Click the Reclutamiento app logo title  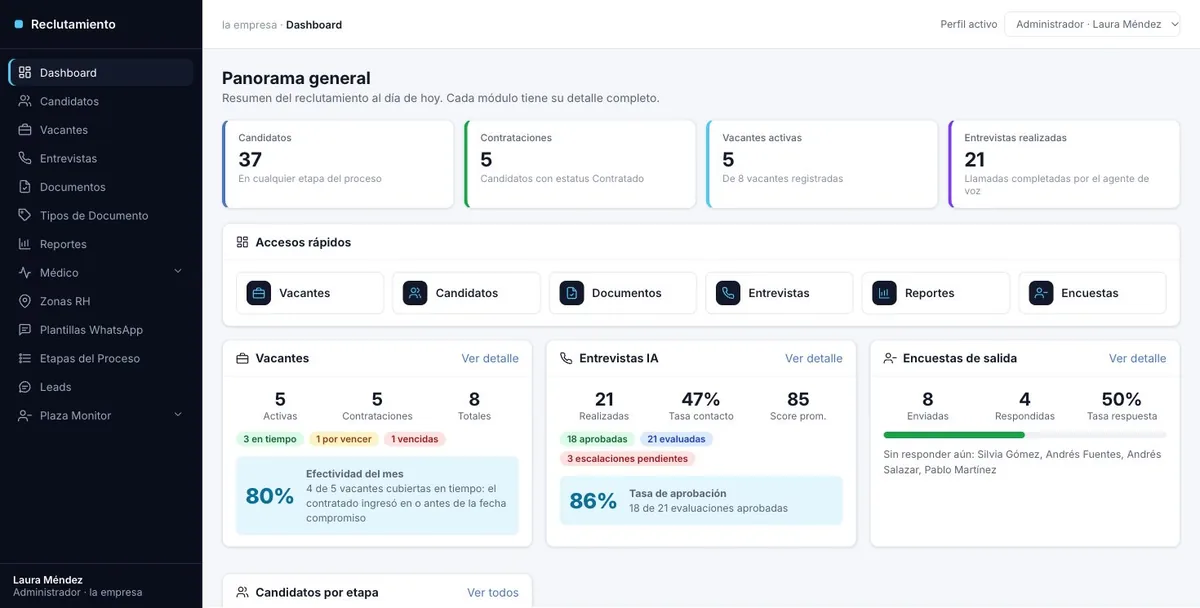(x=73, y=24)
